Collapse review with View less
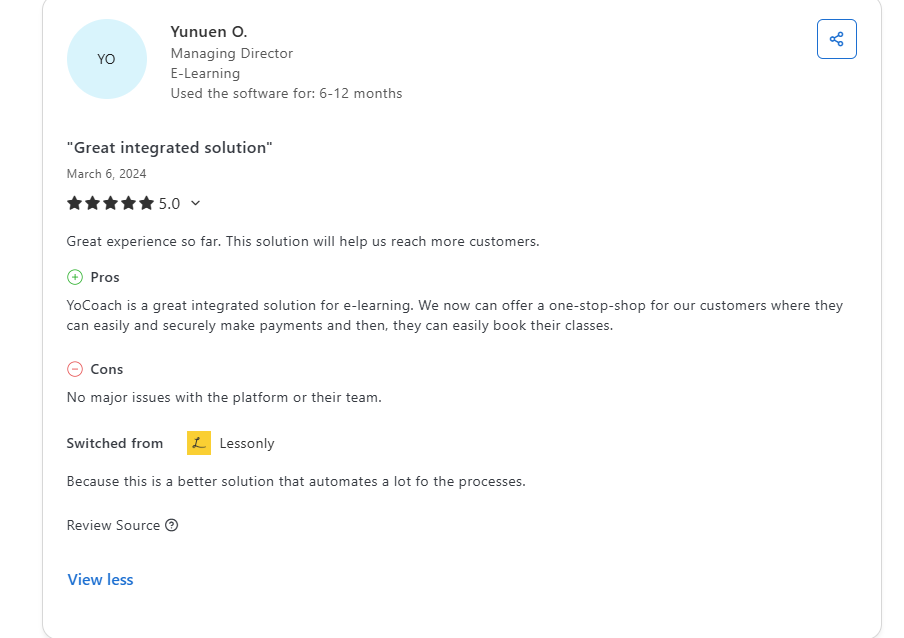The image size is (904, 638). point(100,580)
